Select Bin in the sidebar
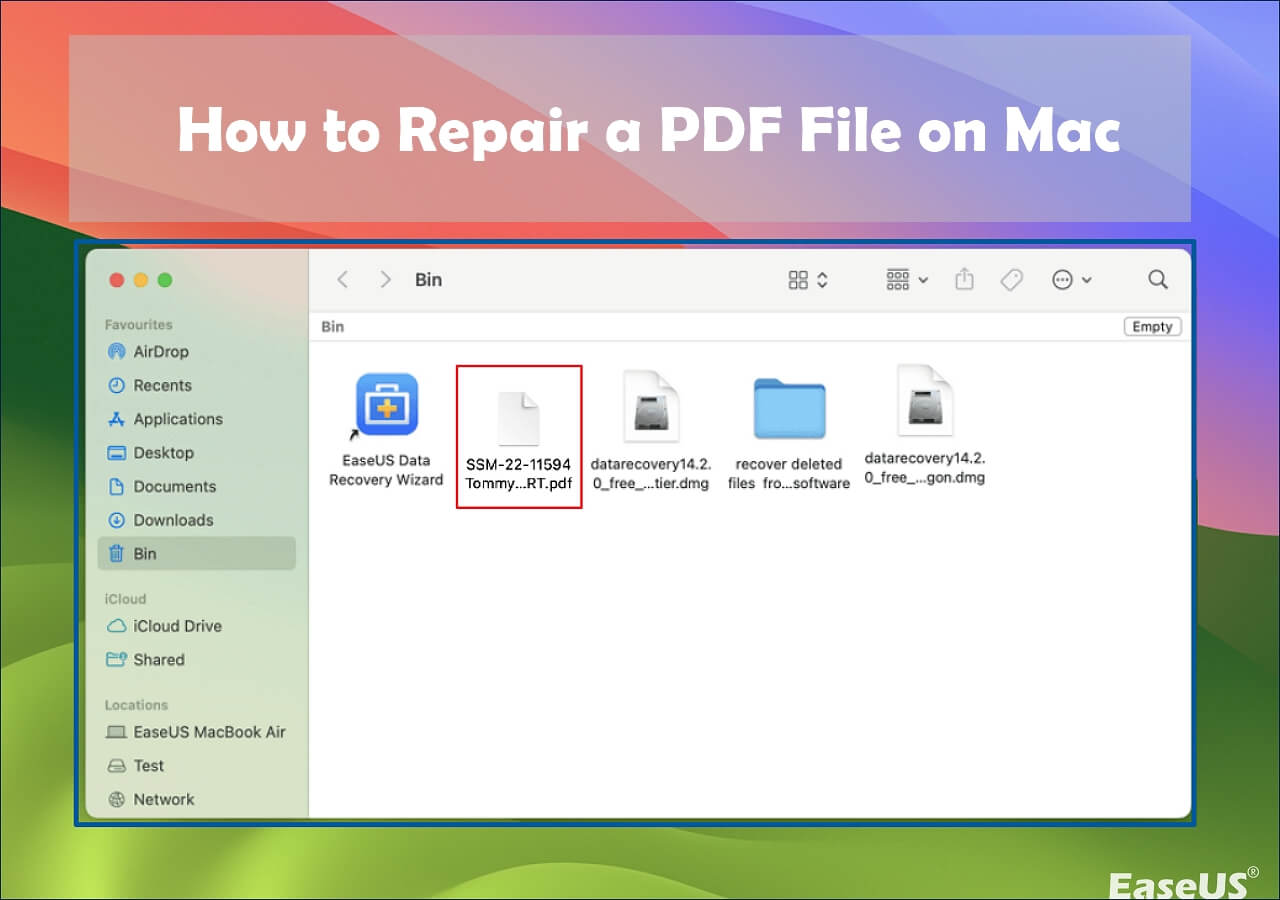1280x900 pixels. point(197,554)
